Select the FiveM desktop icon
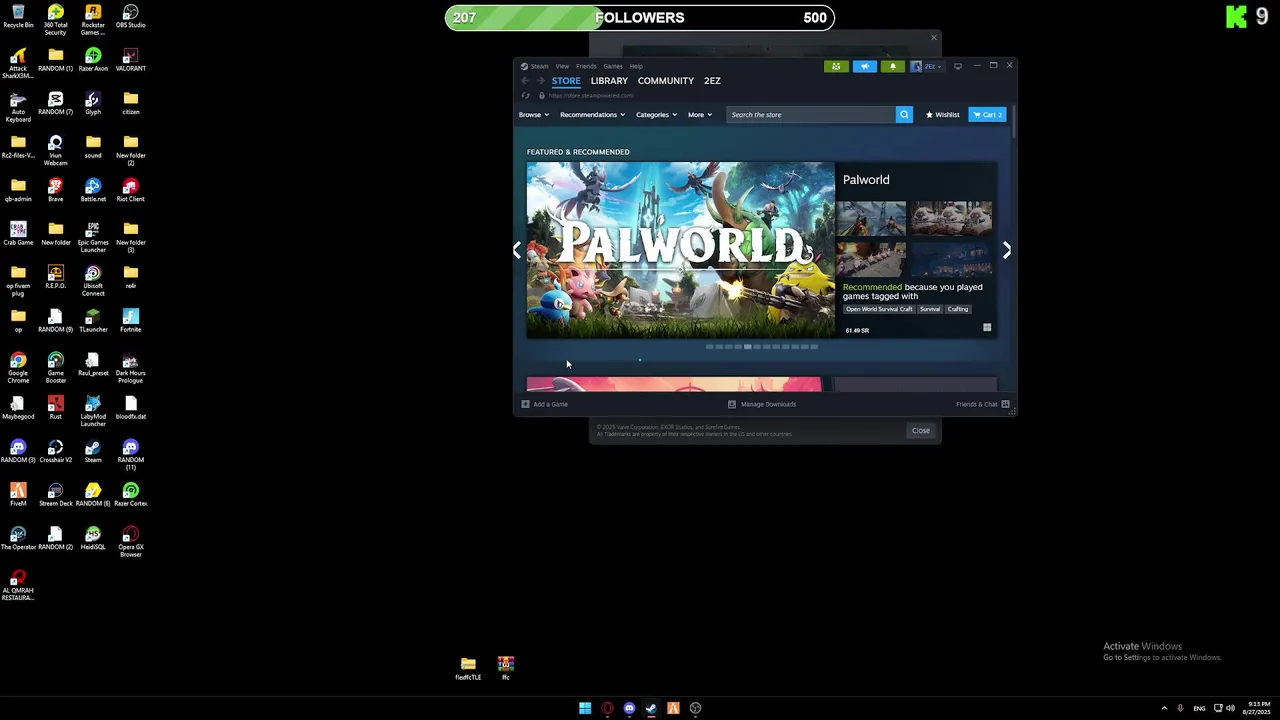Image resolution: width=1280 pixels, height=720 pixels. pyautogui.click(x=18, y=495)
